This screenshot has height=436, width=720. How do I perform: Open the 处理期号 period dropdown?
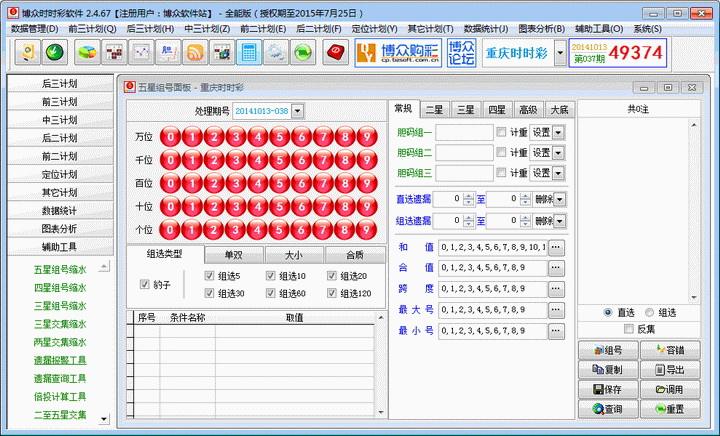click(x=298, y=111)
